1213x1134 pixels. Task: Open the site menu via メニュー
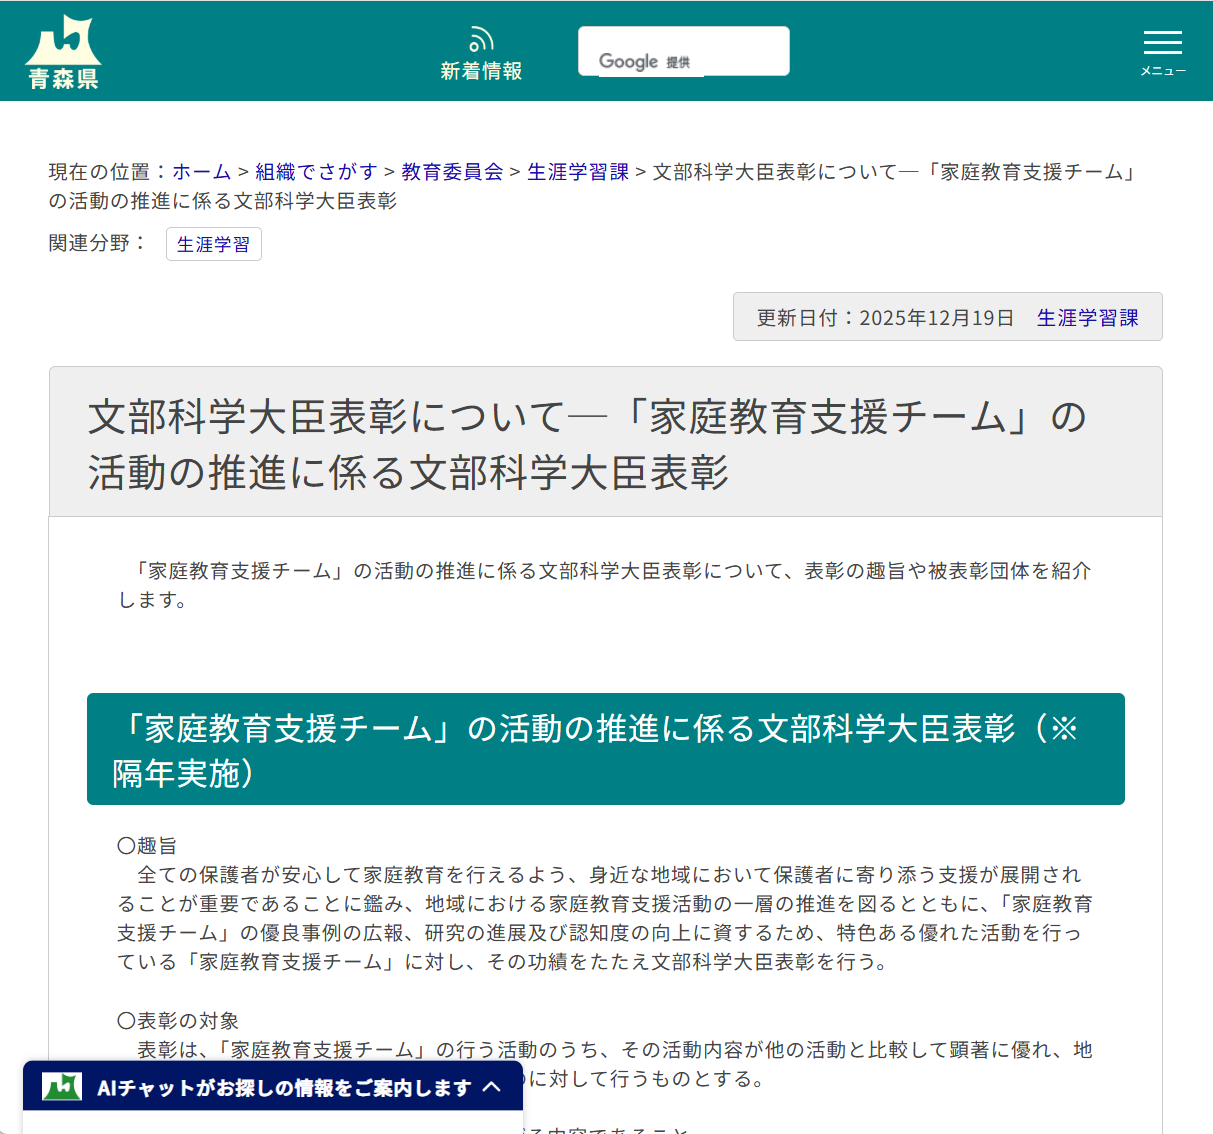[x=1162, y=52]
